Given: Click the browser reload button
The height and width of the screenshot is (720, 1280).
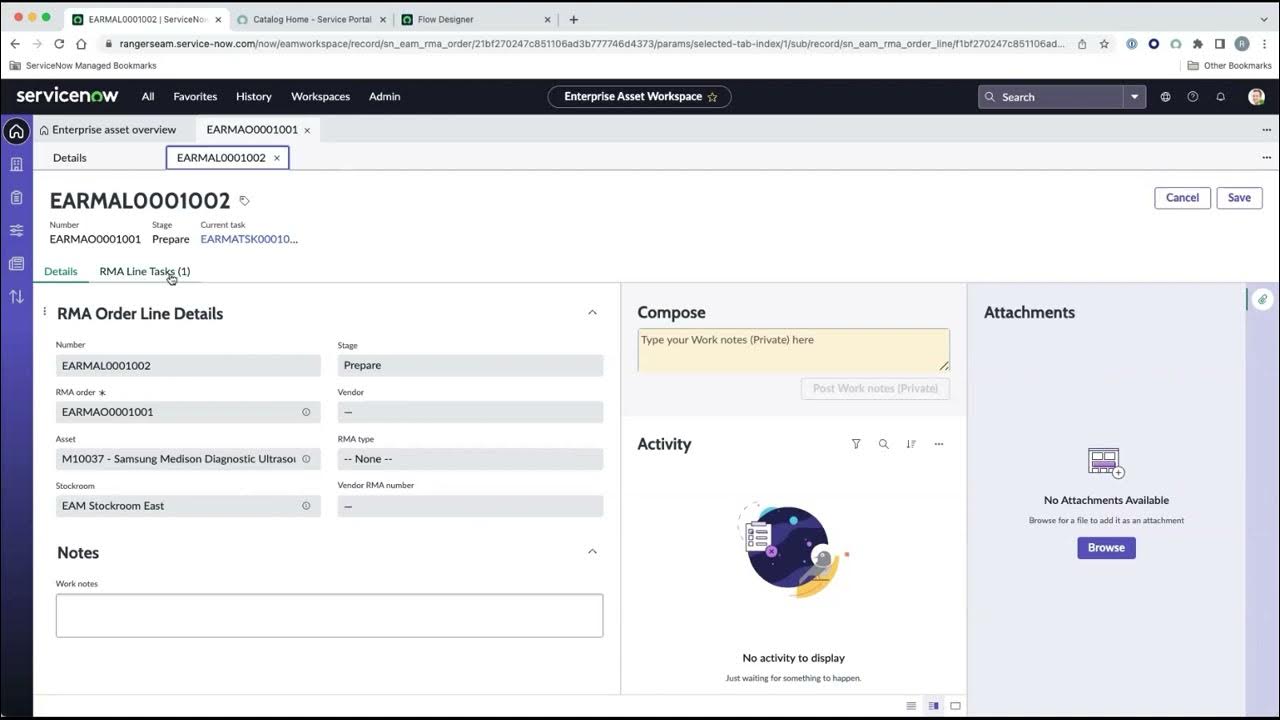Looking at the screenshot, I should pos(59,44).
